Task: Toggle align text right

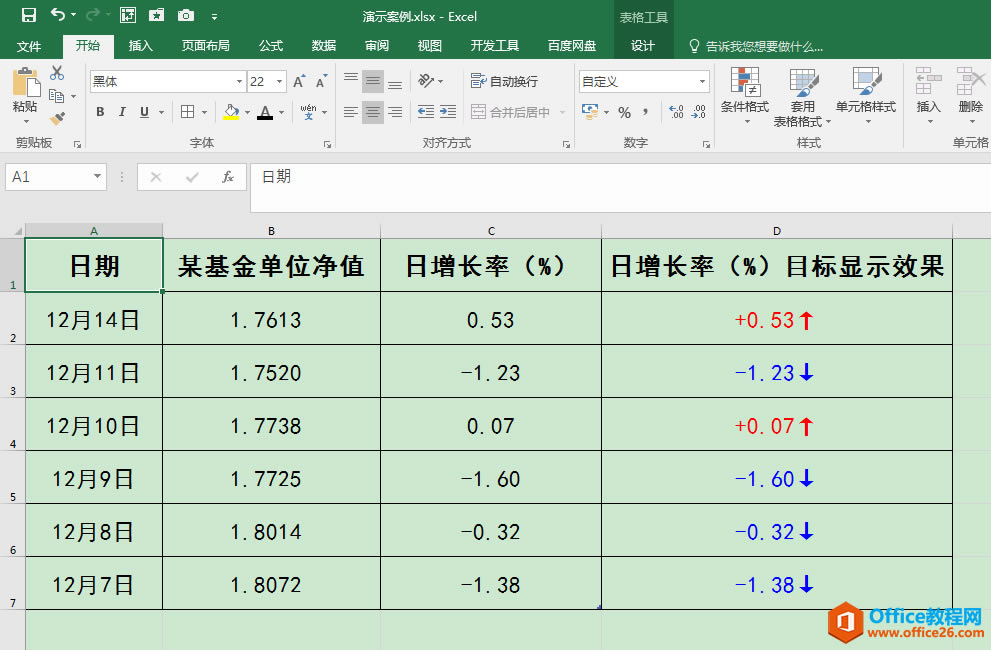Action: [x=395, y=112]
